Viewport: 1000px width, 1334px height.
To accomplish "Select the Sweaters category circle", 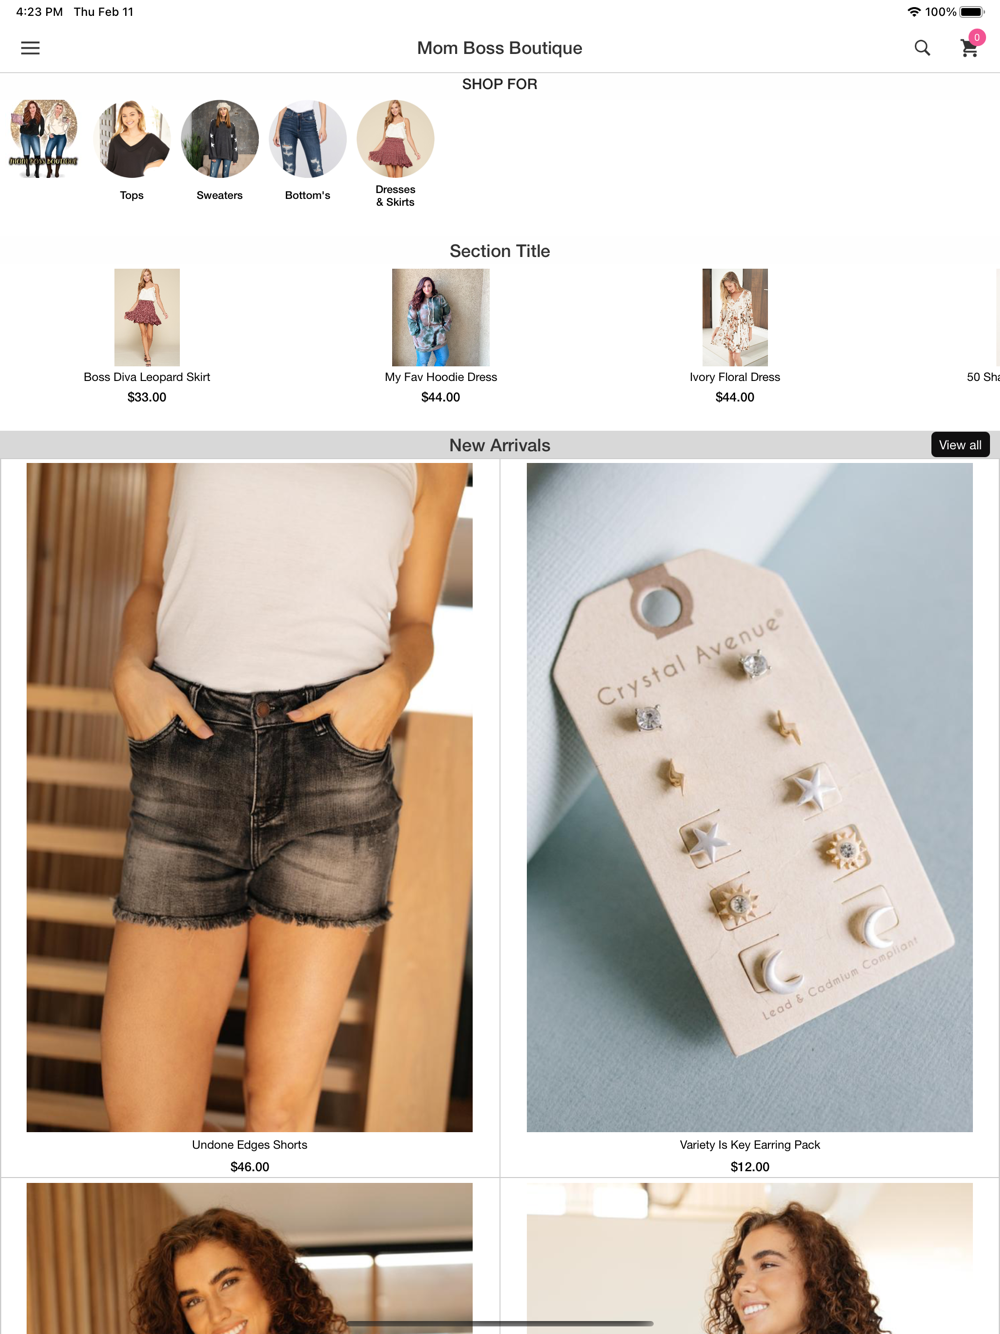I will 220,139.
